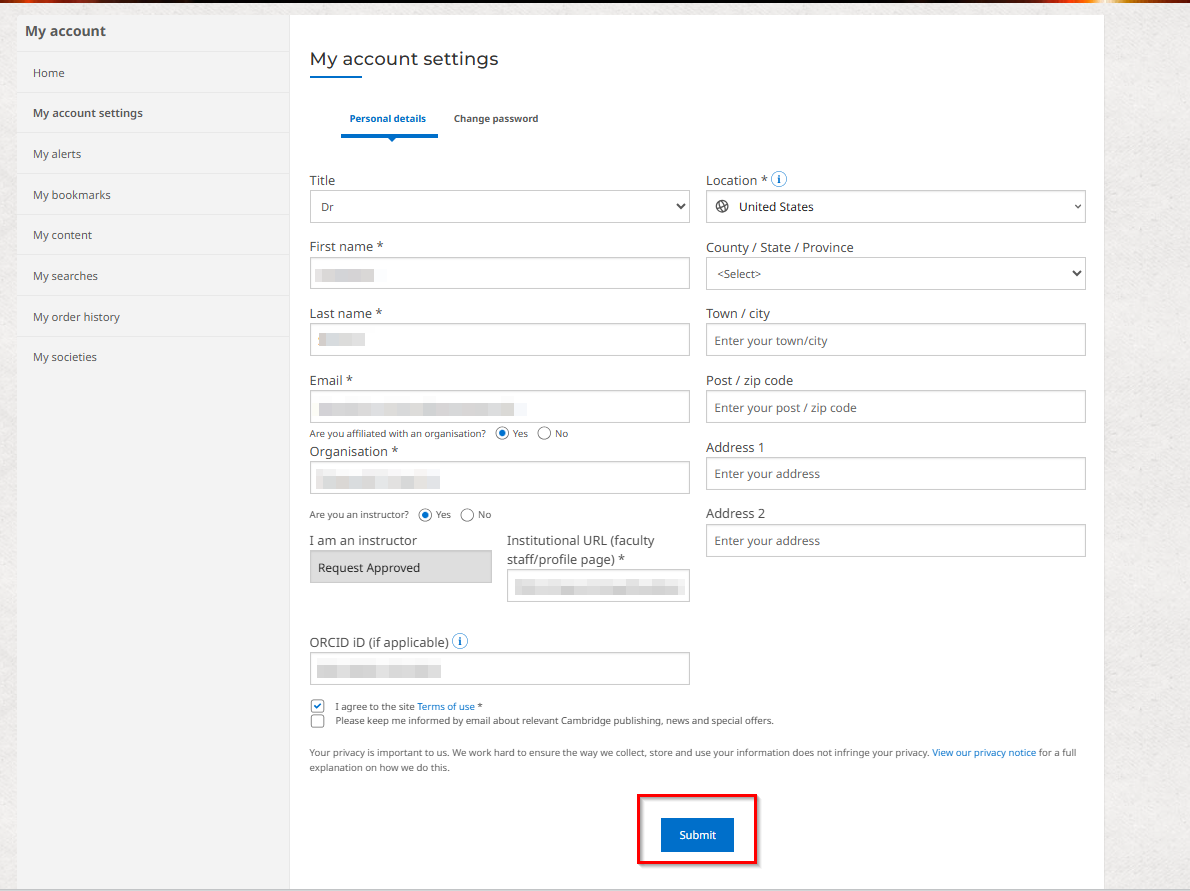Click the Town / city input field

(896, 340)
